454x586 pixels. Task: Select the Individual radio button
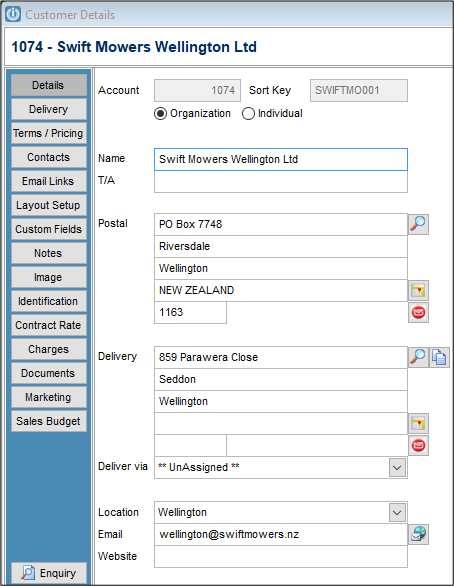pyautogui.click(x=248, y=114)
